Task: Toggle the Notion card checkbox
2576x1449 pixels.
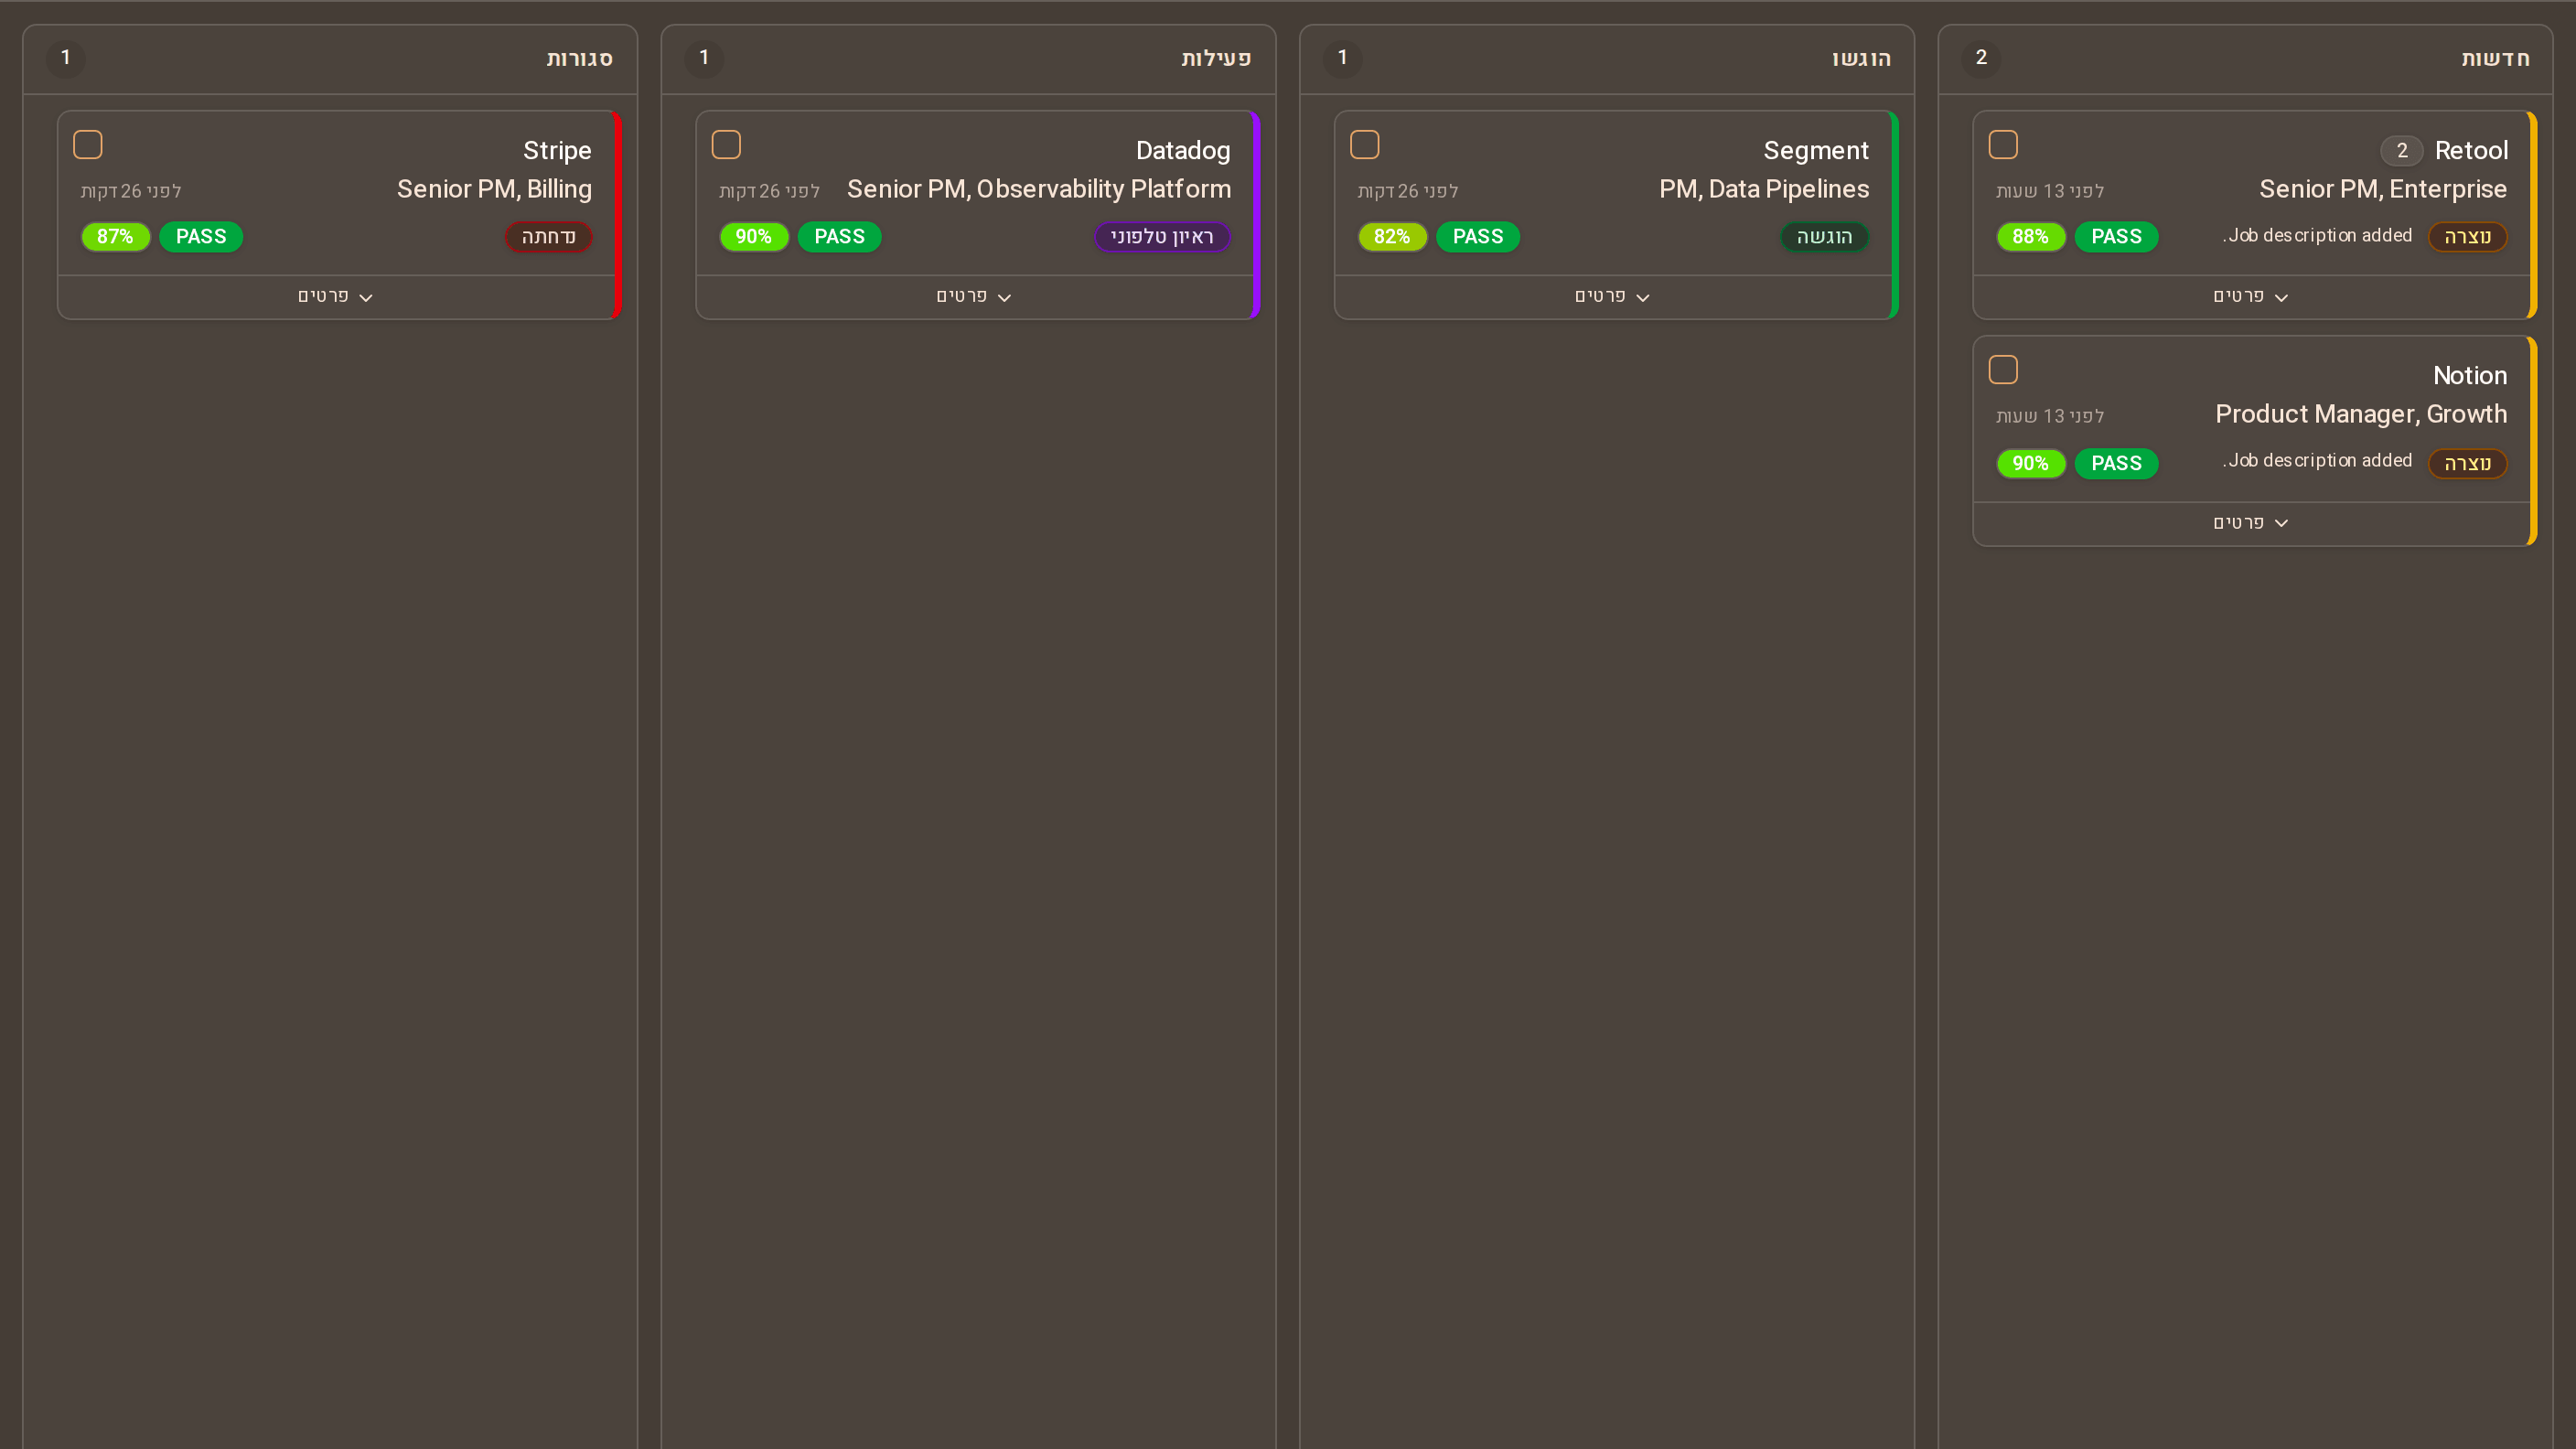Action: coord(2003,370)
